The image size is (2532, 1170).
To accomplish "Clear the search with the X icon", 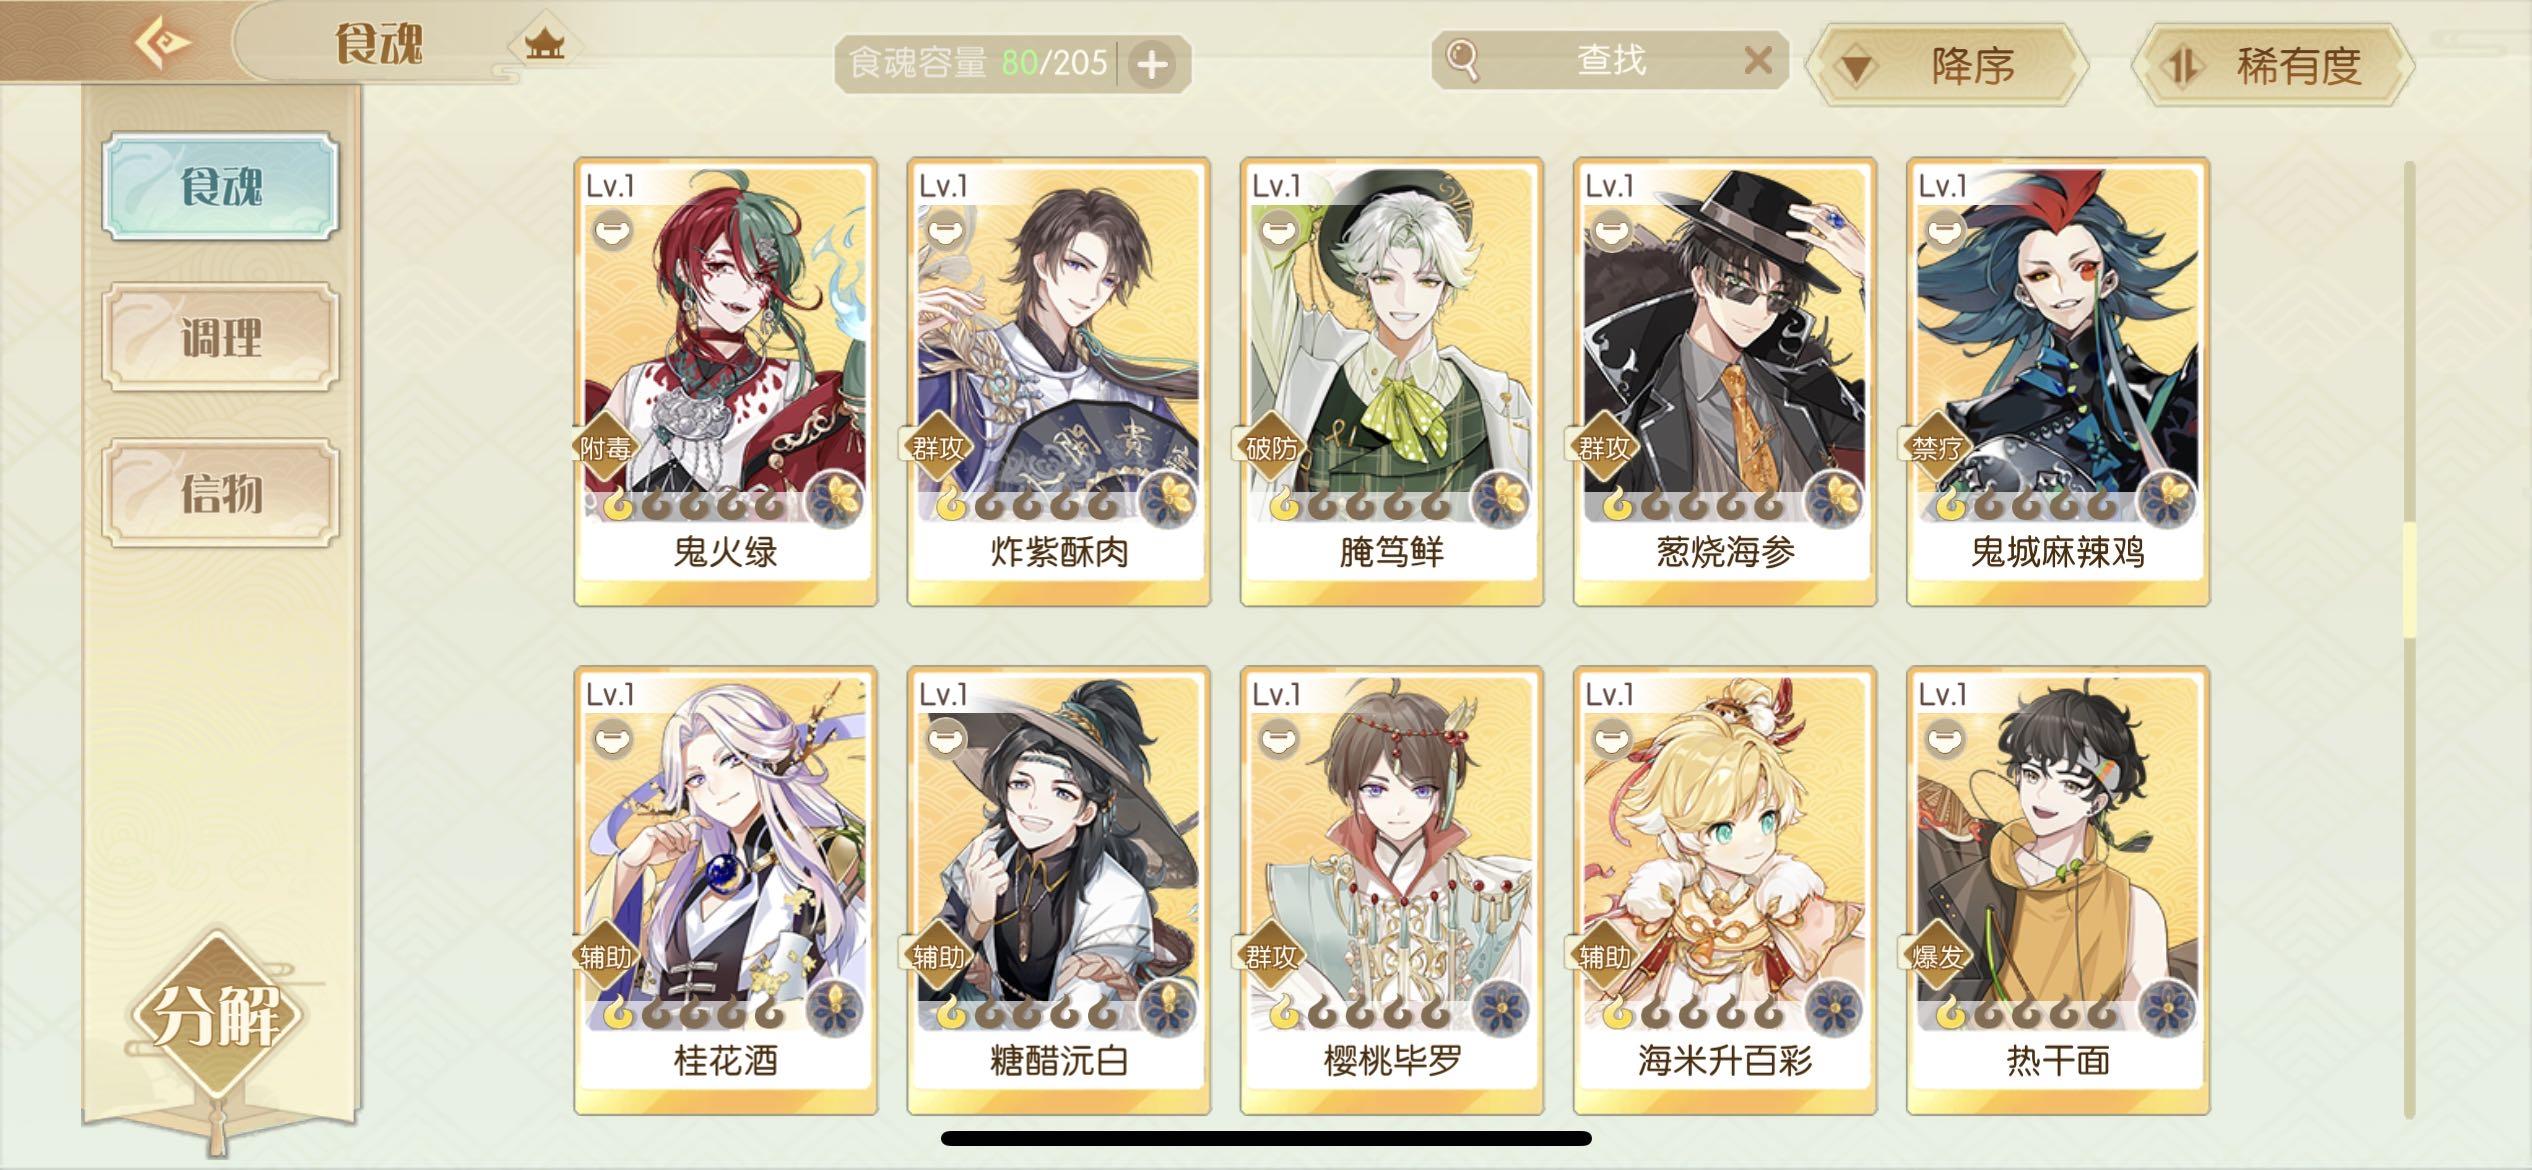I will (1758, 60).
